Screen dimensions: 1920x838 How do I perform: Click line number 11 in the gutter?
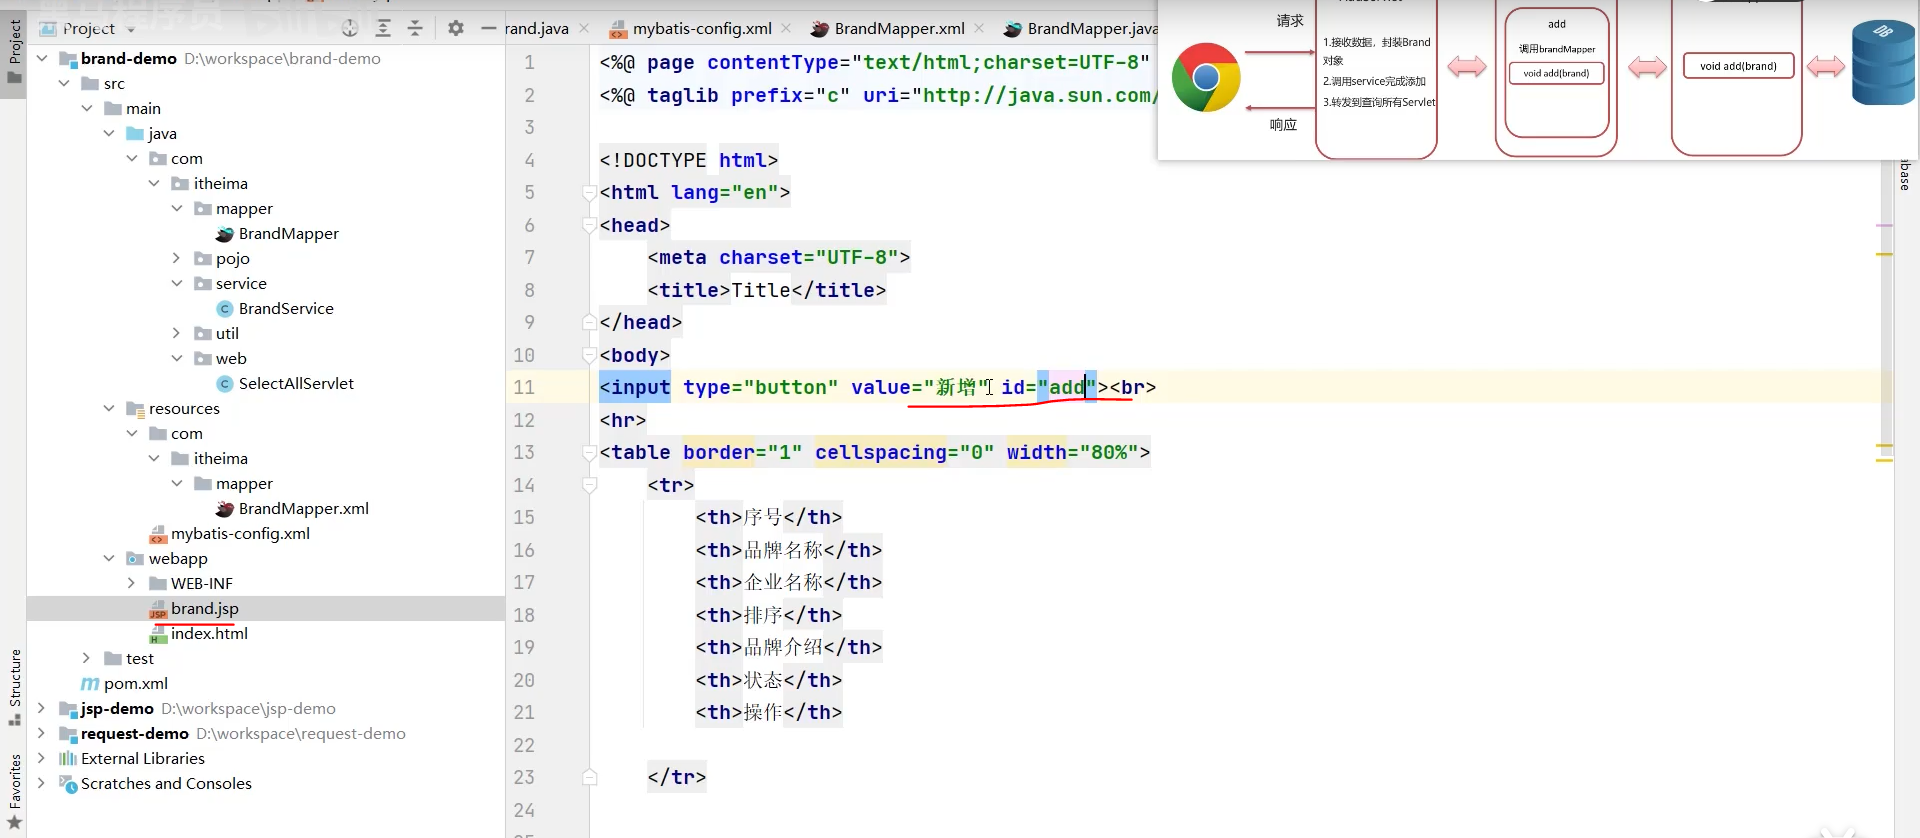click(x=524, y=387)
